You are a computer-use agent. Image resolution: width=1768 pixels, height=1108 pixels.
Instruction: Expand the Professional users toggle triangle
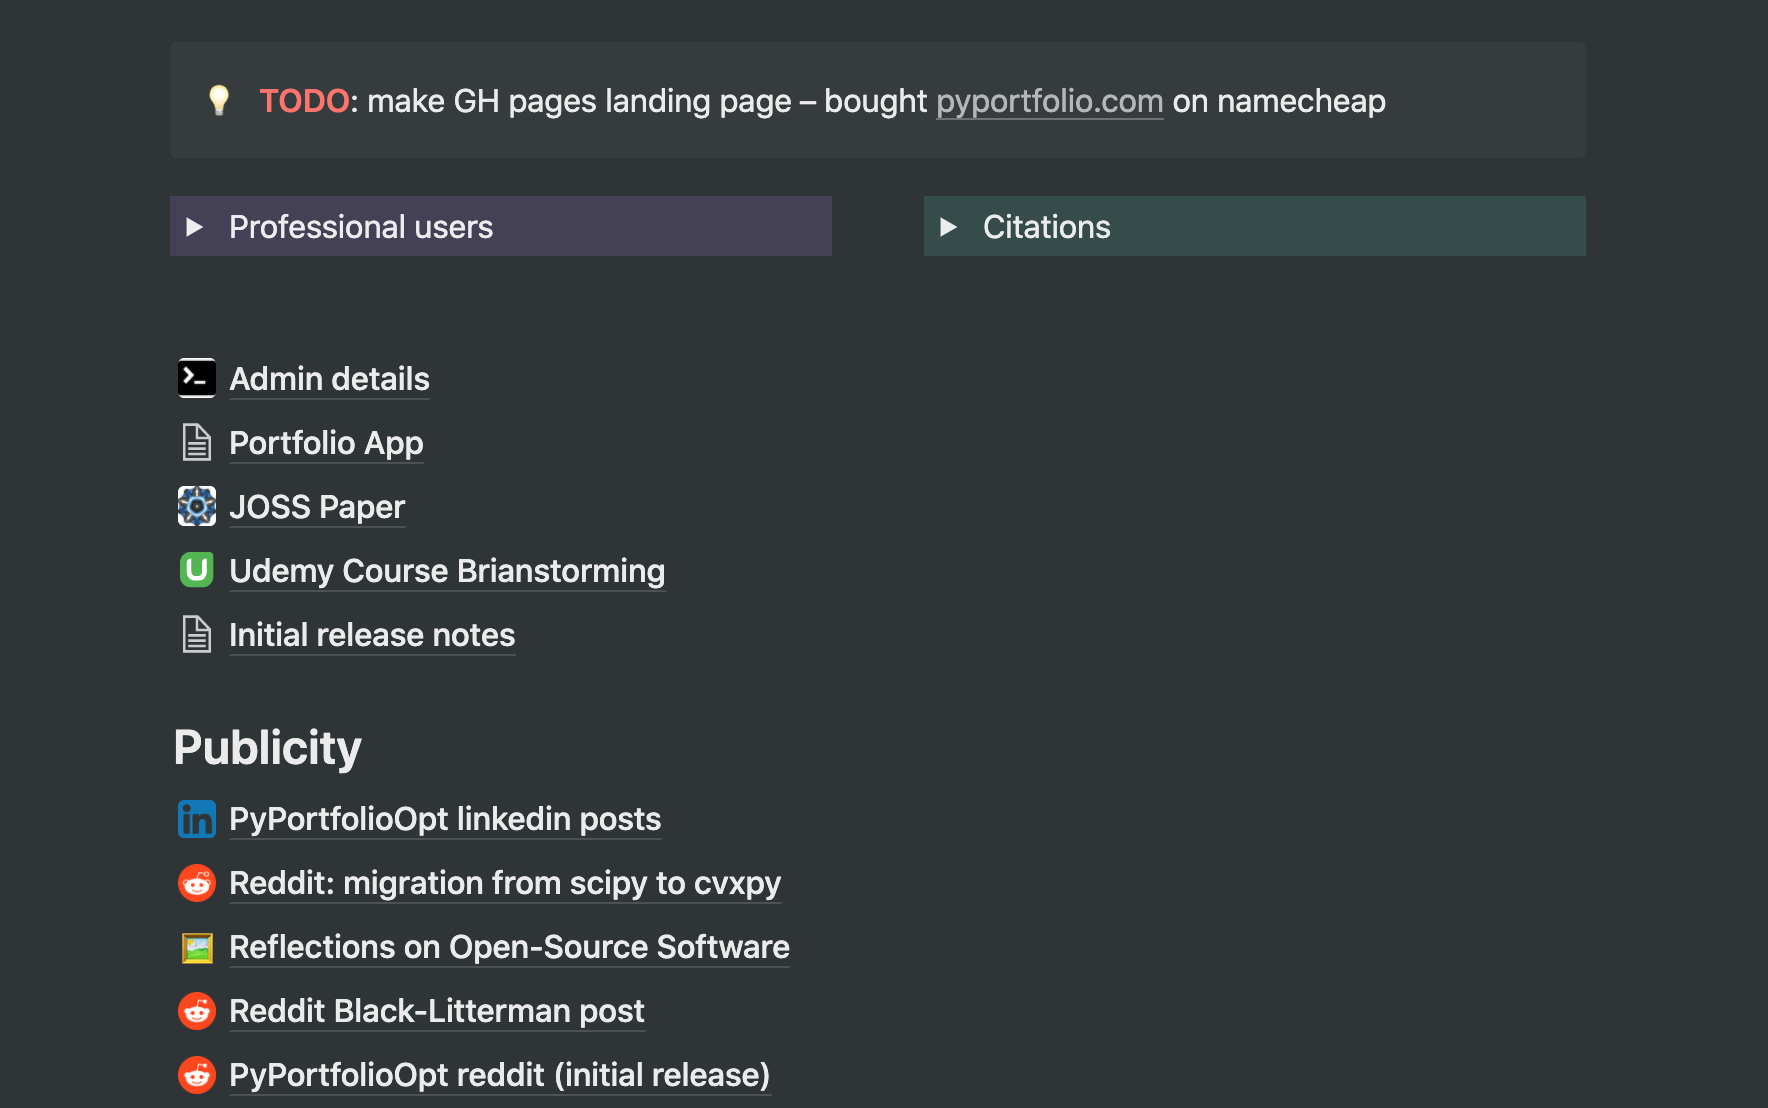[195, 227]
